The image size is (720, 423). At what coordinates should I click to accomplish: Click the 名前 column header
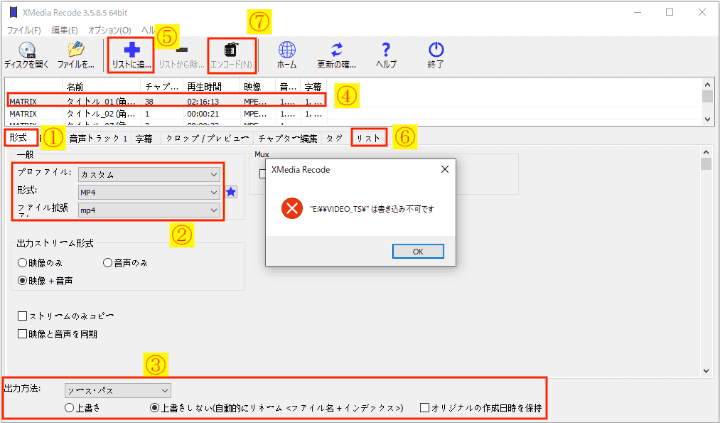[101, 86]
